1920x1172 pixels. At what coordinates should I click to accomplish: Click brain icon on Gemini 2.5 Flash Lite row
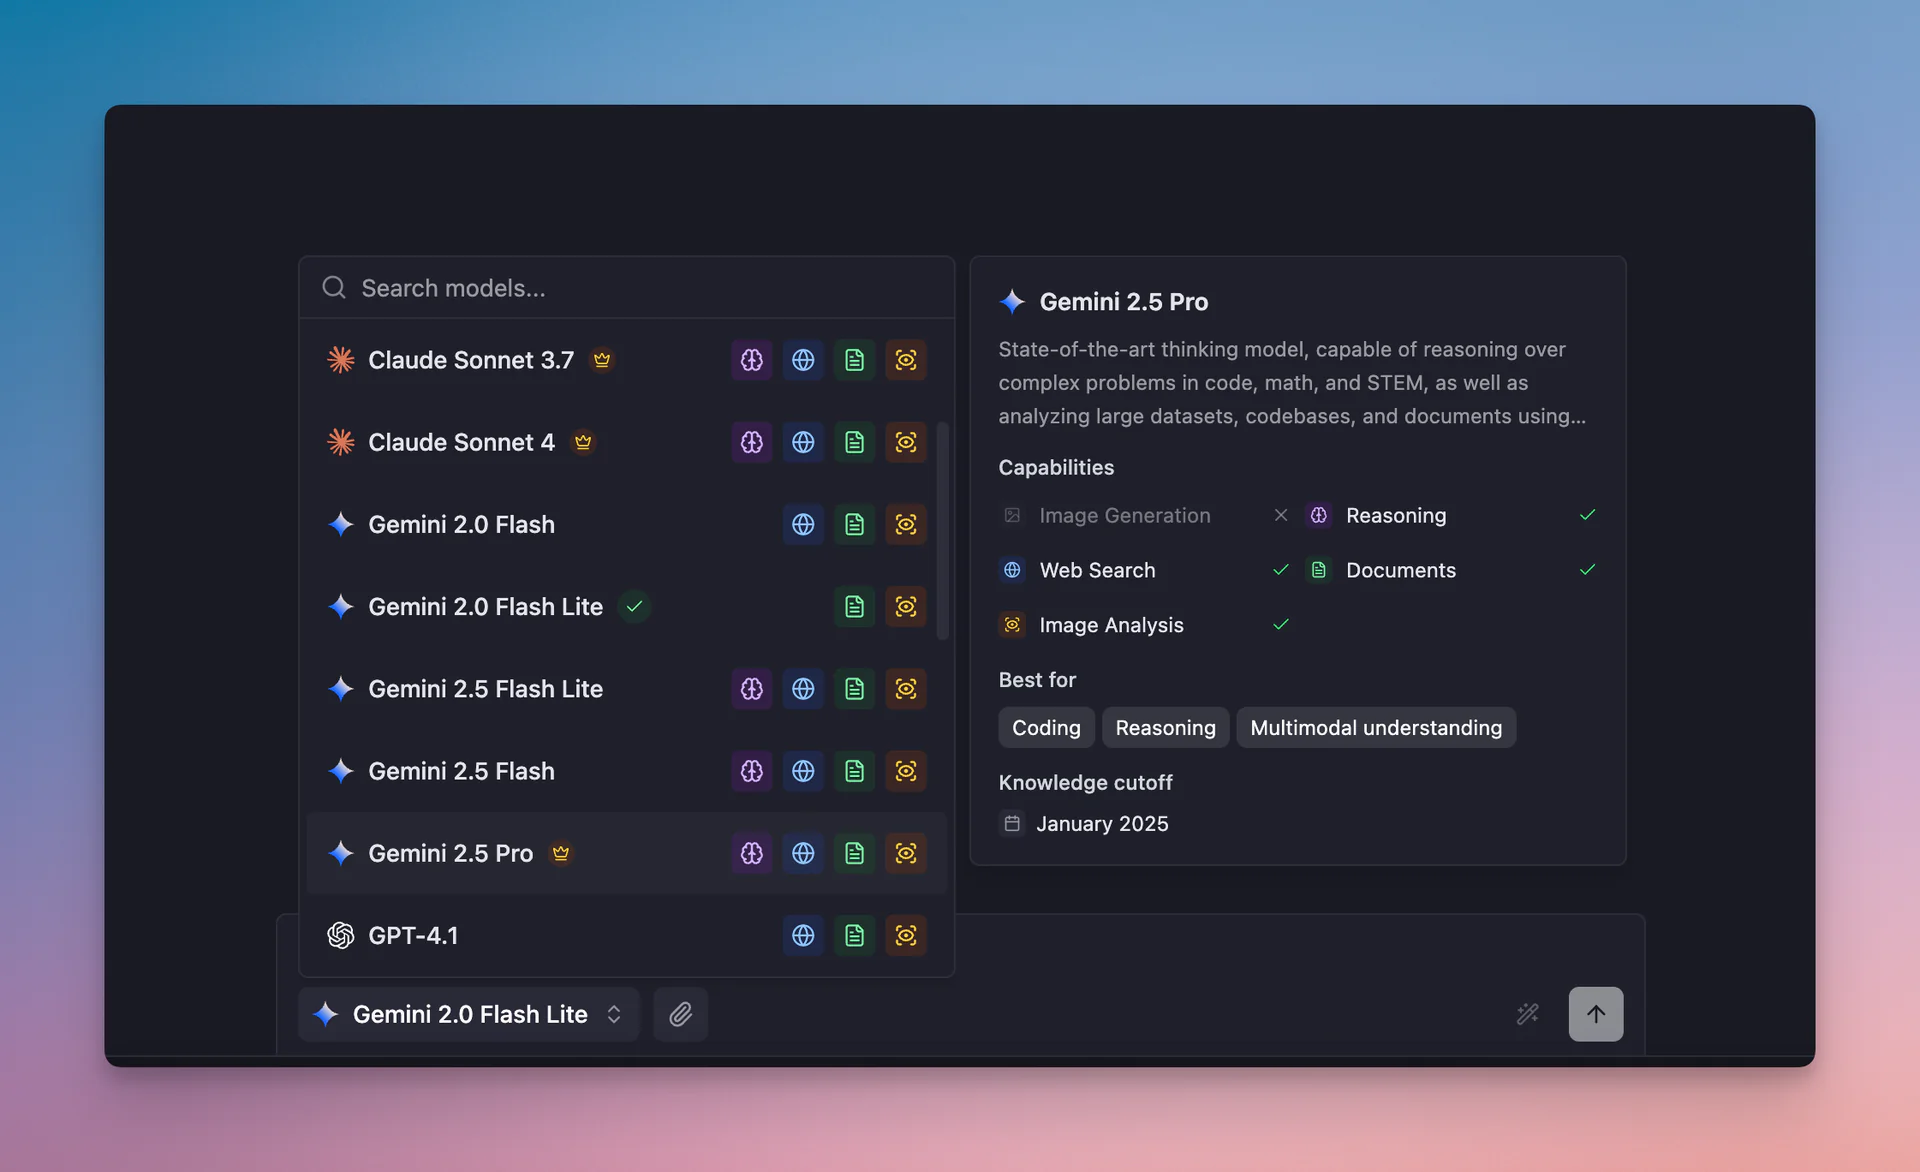coord(752,689)
